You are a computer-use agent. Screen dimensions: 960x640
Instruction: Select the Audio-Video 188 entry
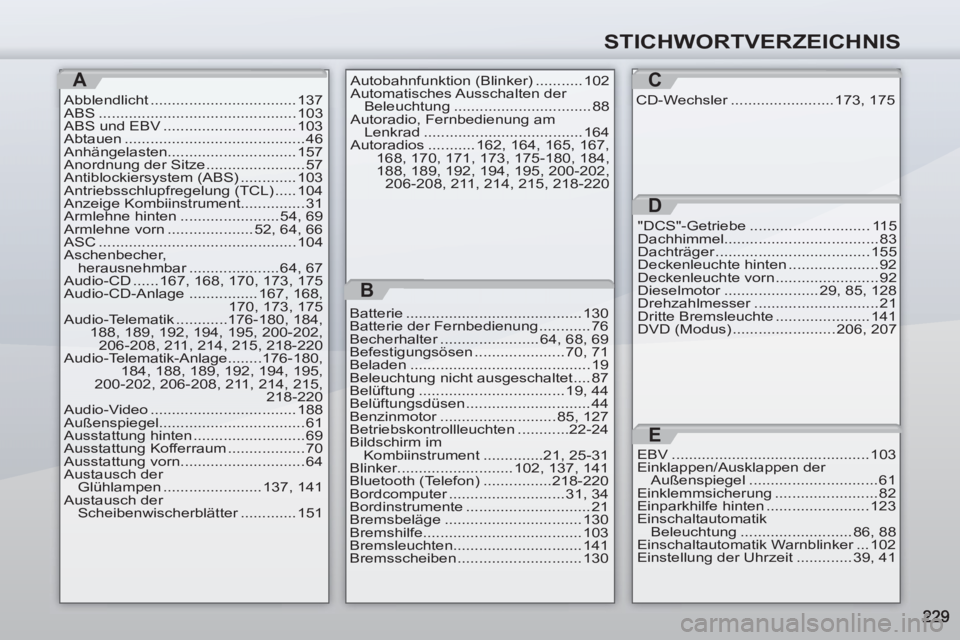[193, 410]
